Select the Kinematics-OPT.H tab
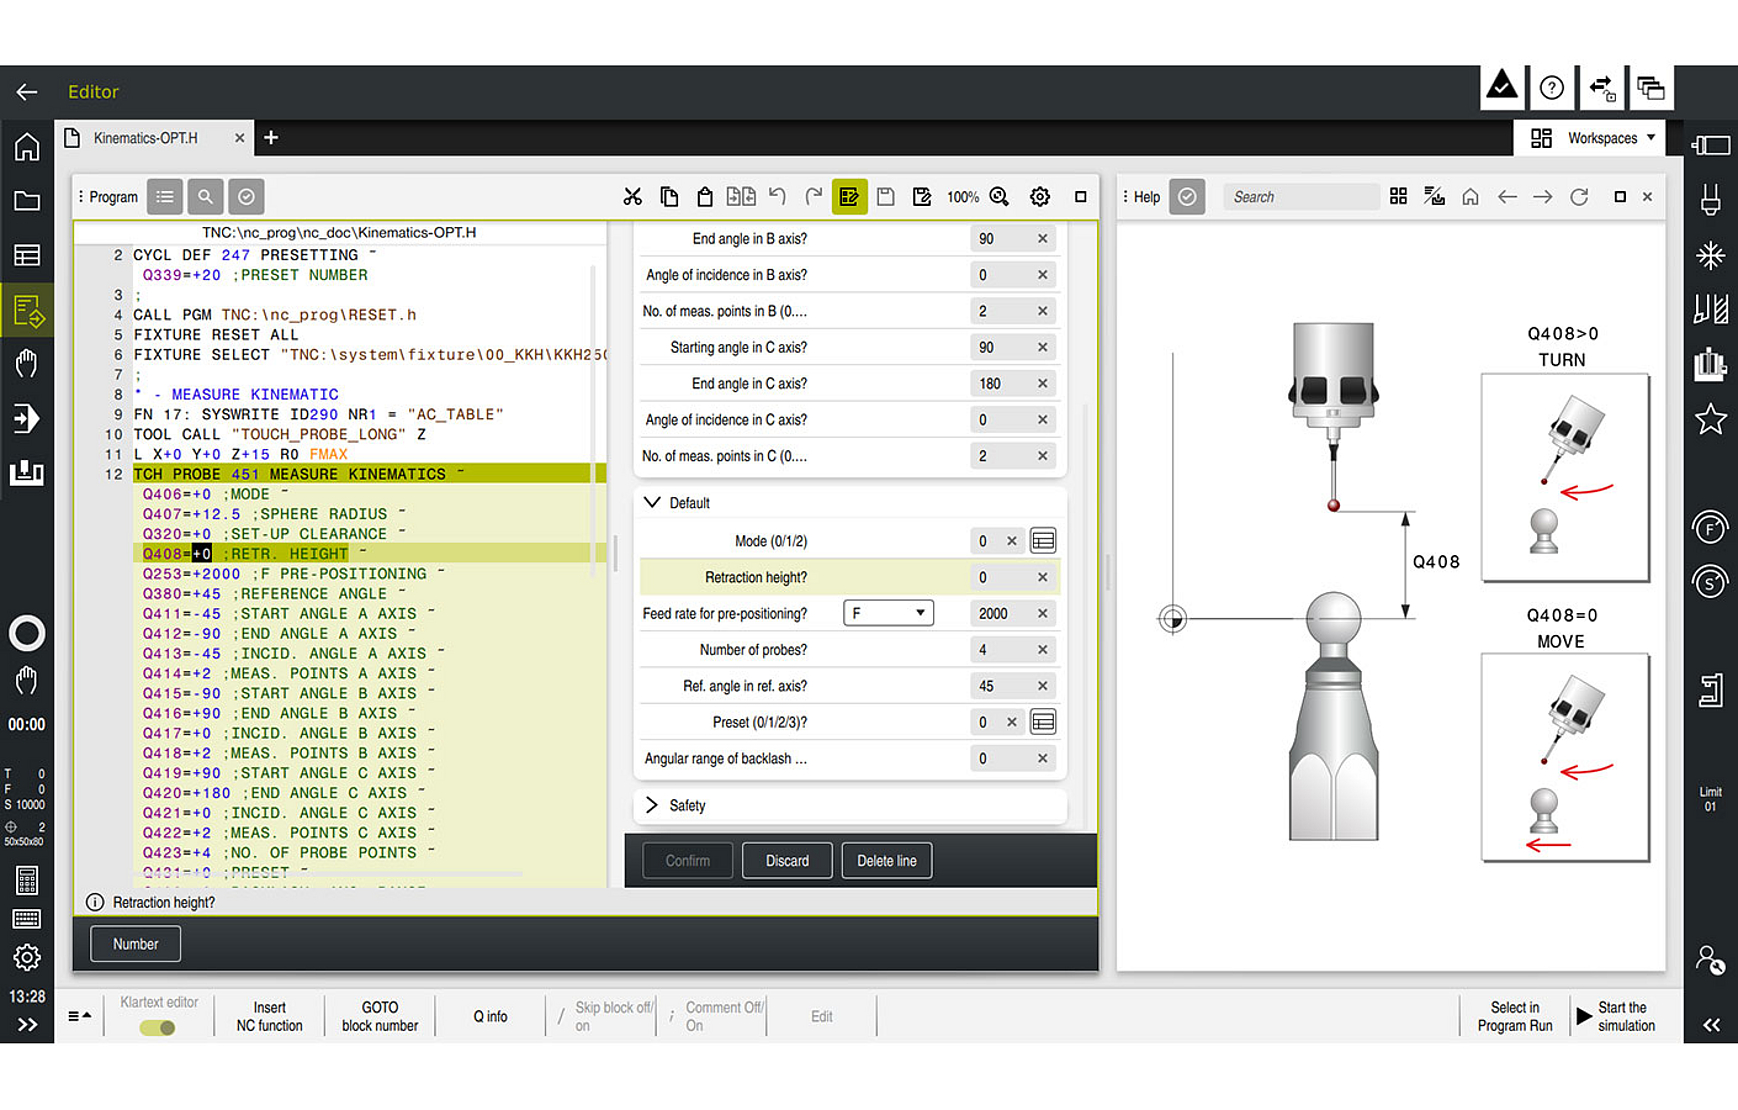The width and height of the screenshot is (1738, 1110). [146, 138]
